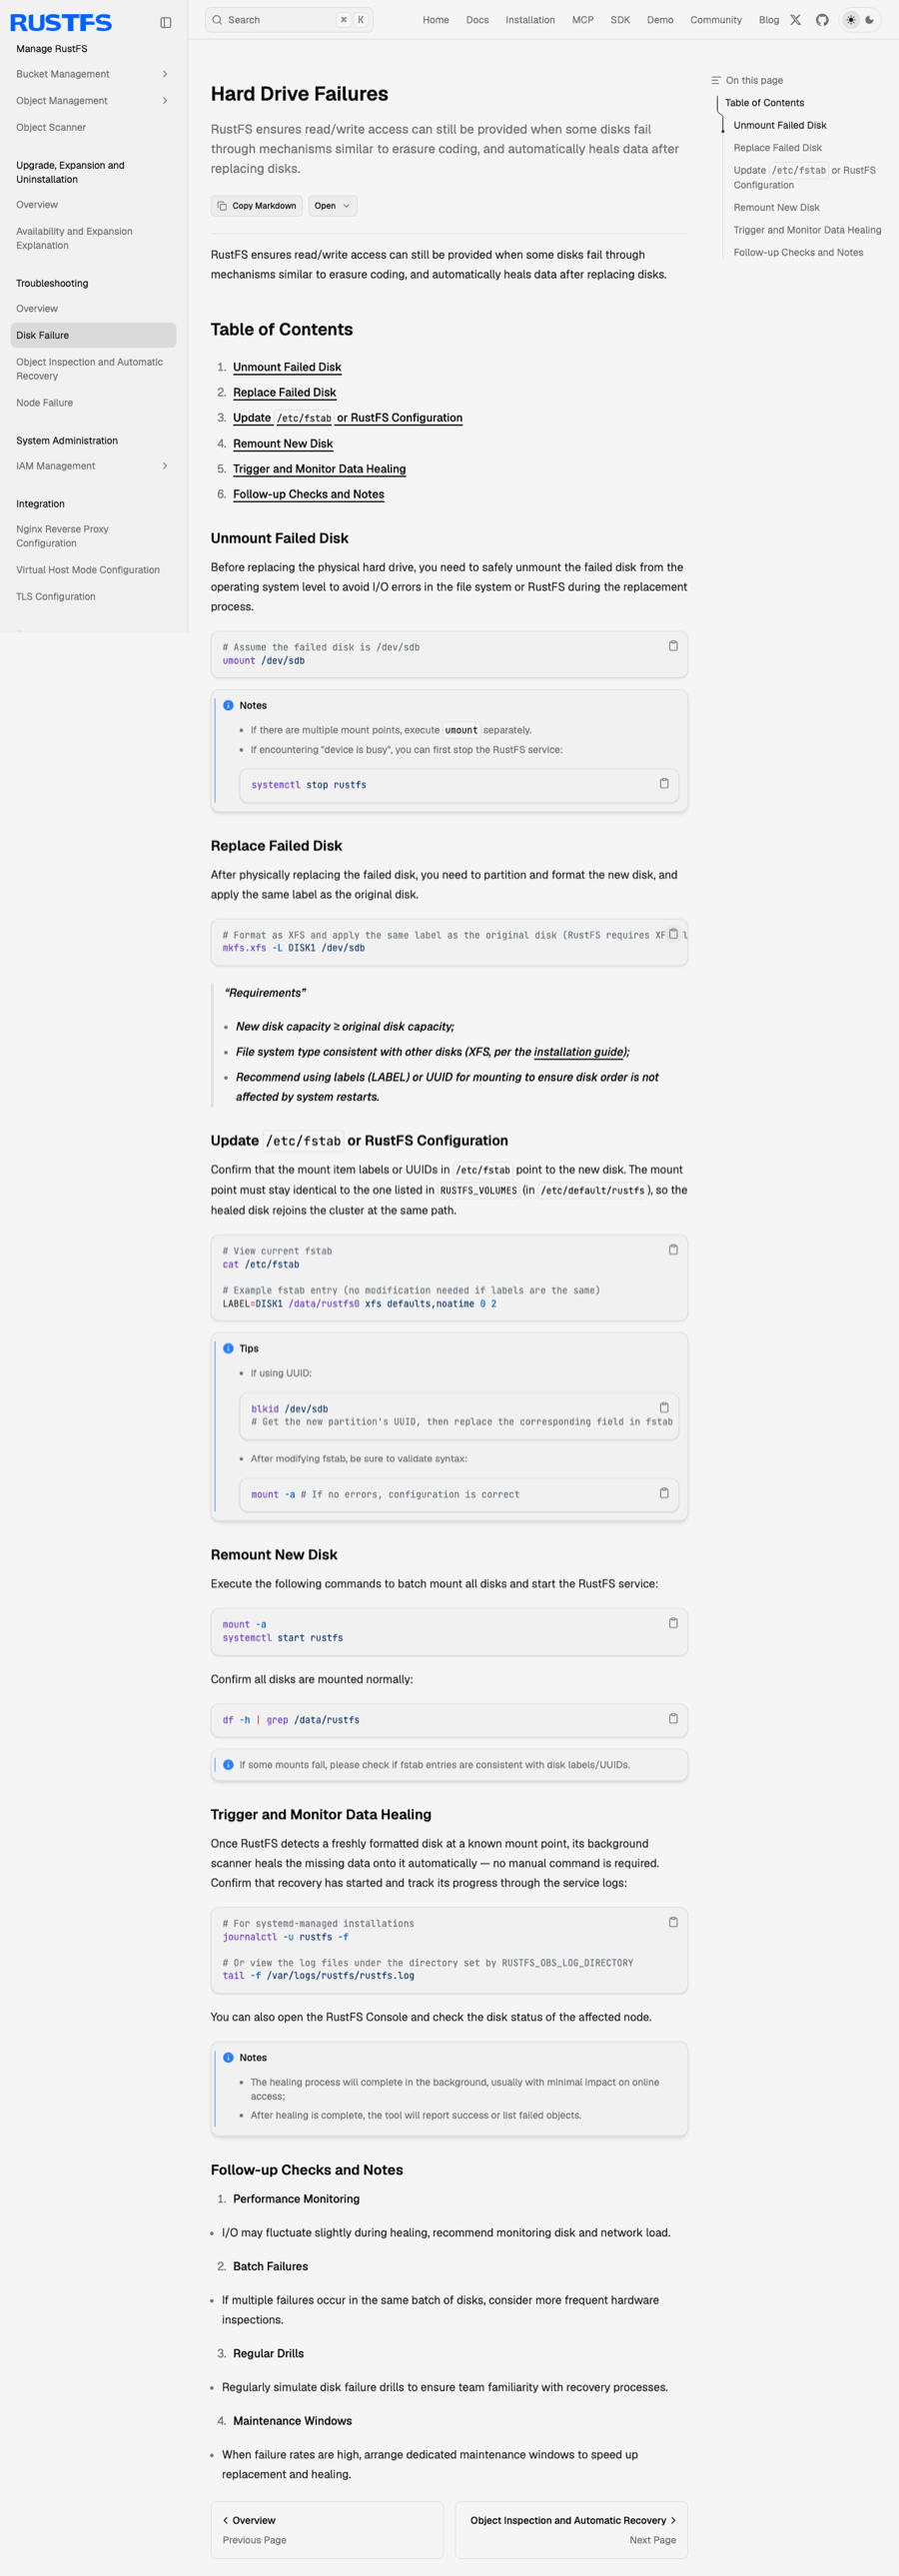Copy the journalctl log commands code block
The width and height of the screenshot is (899, 2576).
(673, 1922)
